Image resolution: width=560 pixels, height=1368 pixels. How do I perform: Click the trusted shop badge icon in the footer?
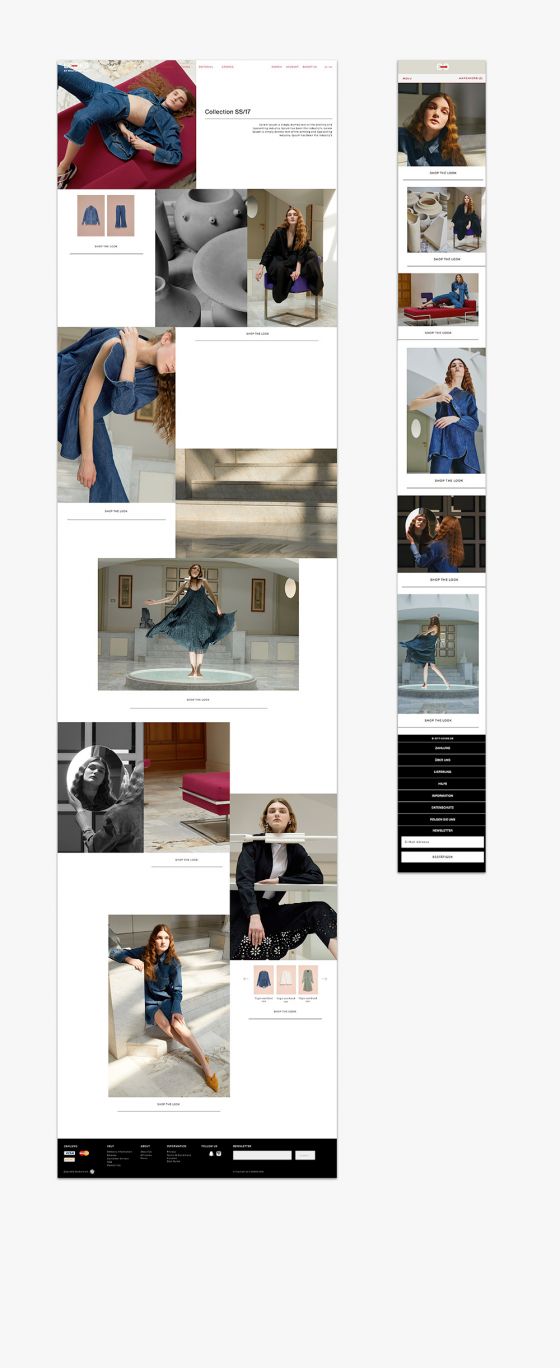click(94, 1171)
